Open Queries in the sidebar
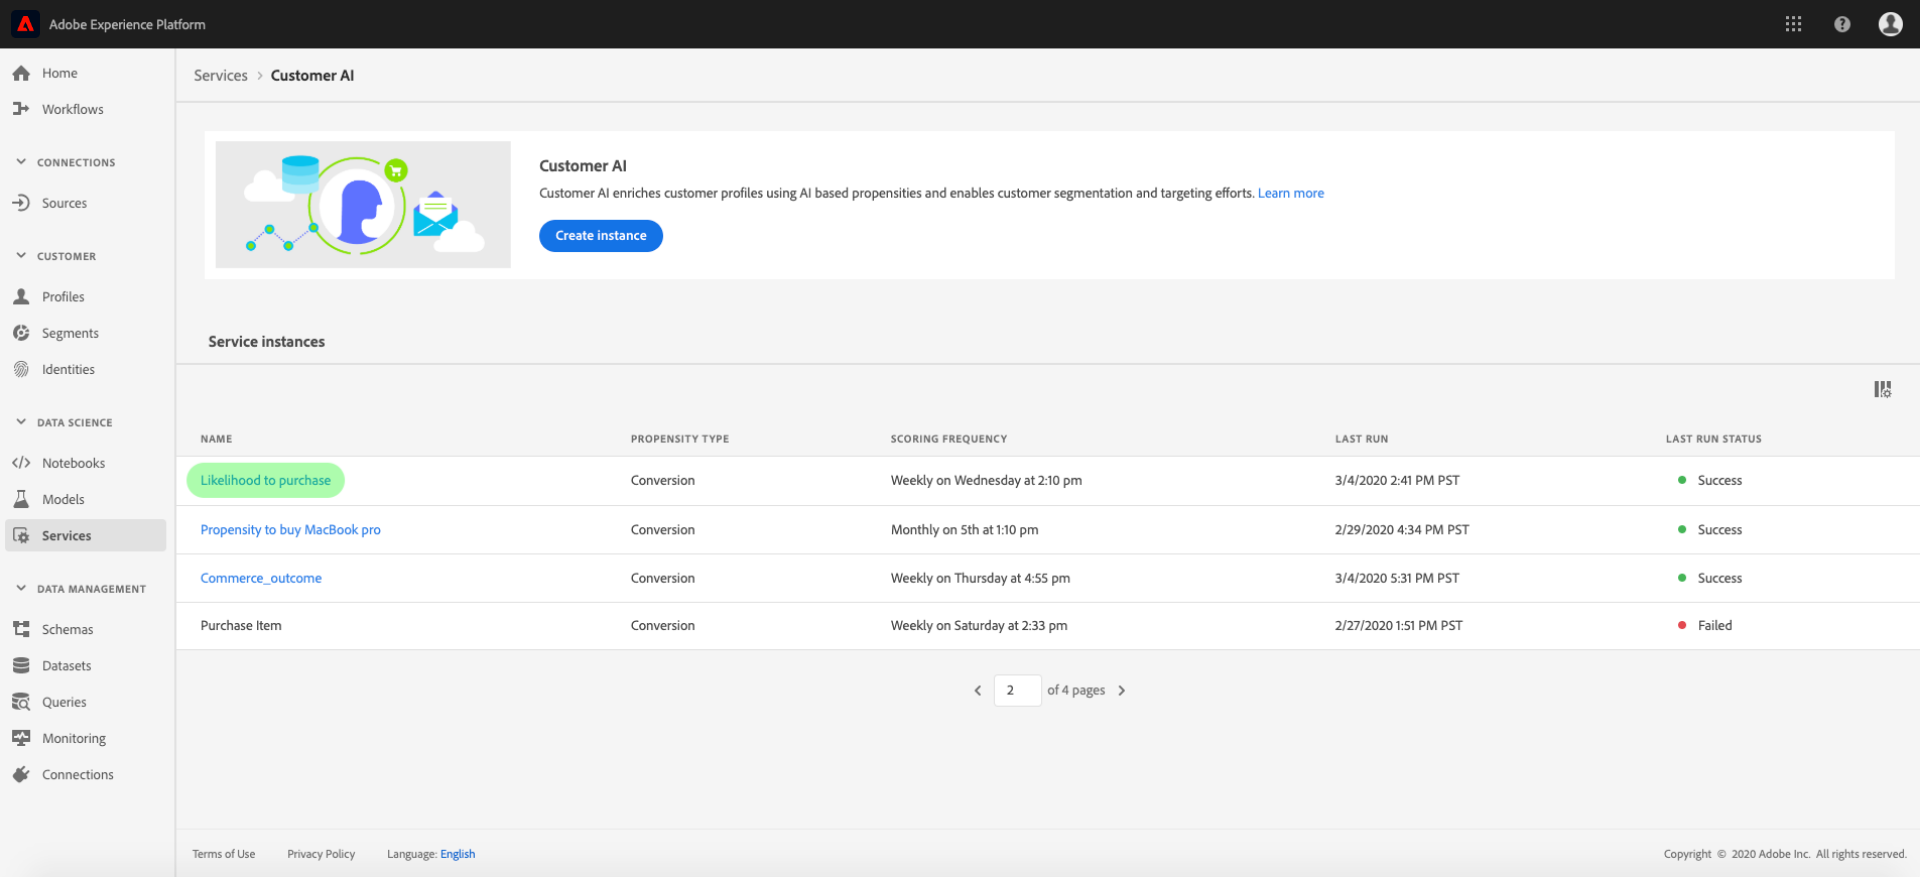1920x877 pixels. coord(64,702)
